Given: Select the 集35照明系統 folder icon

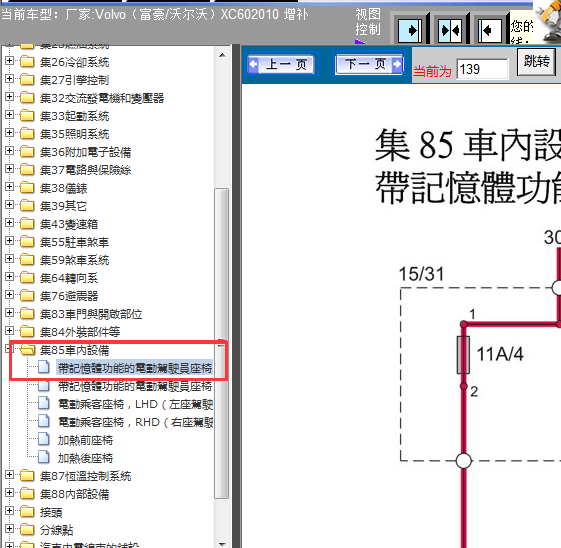Looking at the screenshot, I should coord(27,134).
